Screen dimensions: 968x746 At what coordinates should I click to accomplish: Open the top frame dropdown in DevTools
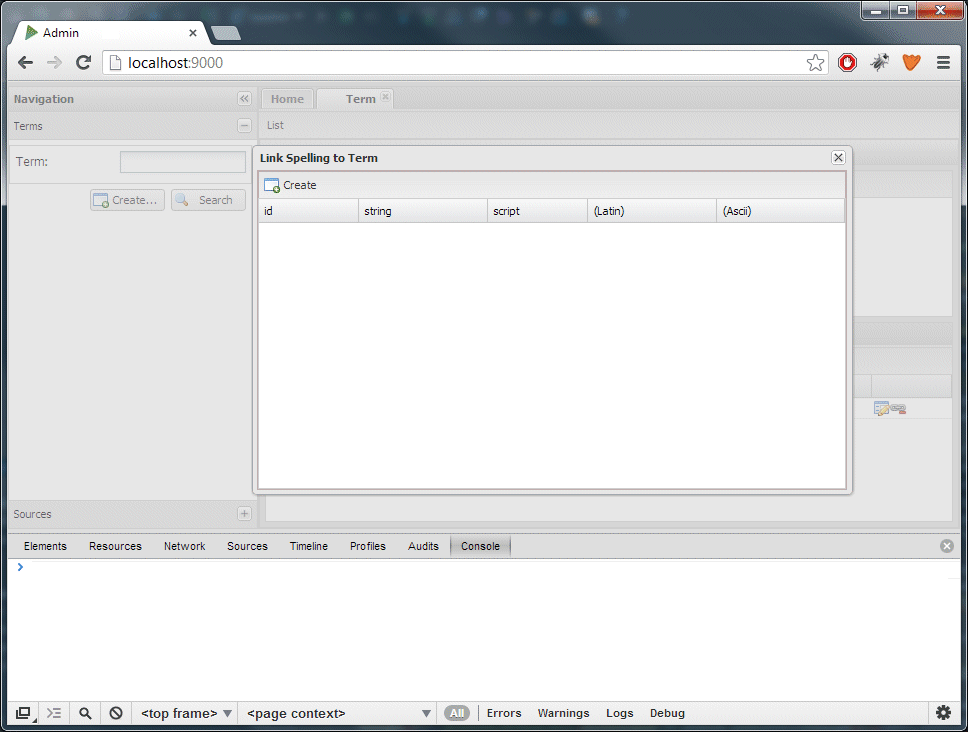tap(185, 713)
